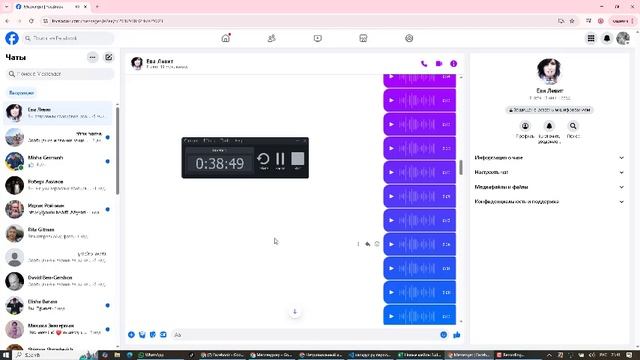Pause the recording timer
Image resolution: width=640 pixels, height=360 pixels.
click(280, 159)
